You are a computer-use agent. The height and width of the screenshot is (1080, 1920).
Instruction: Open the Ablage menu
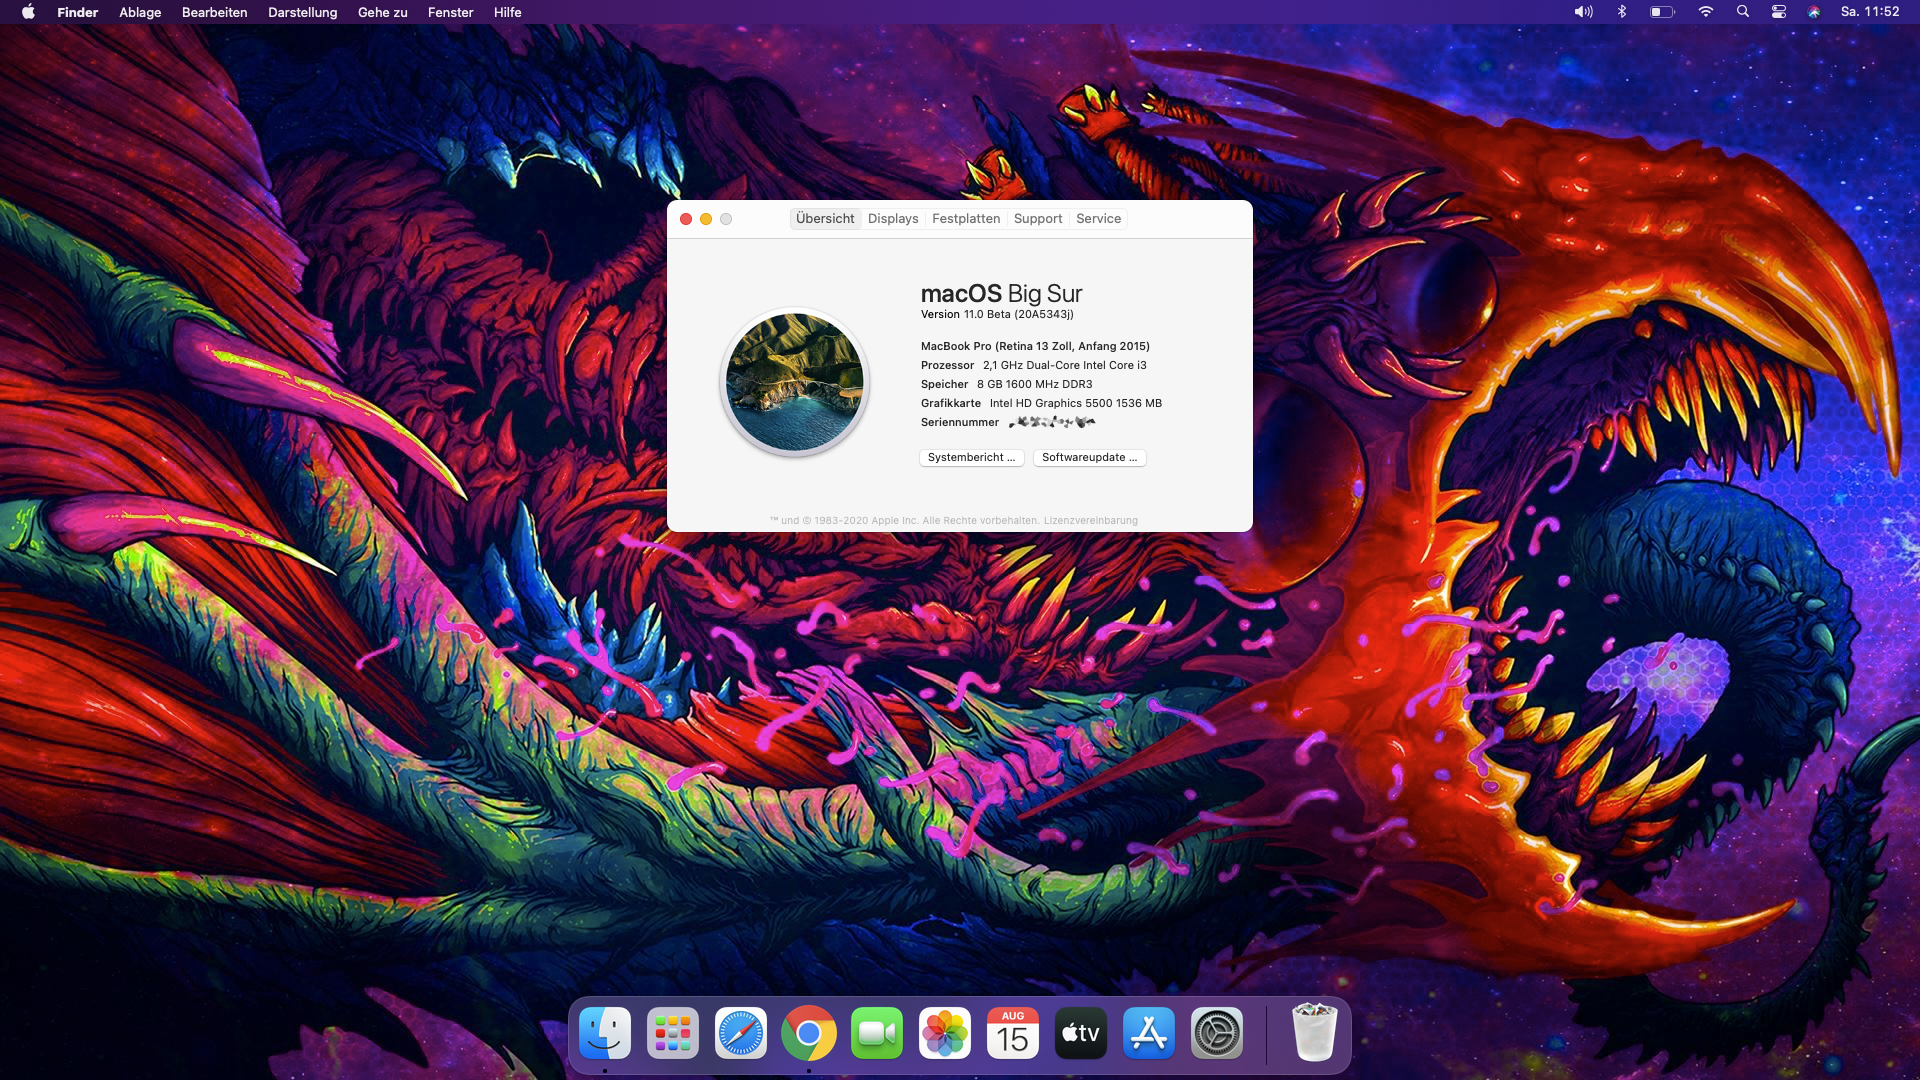(x=140, y=12)
